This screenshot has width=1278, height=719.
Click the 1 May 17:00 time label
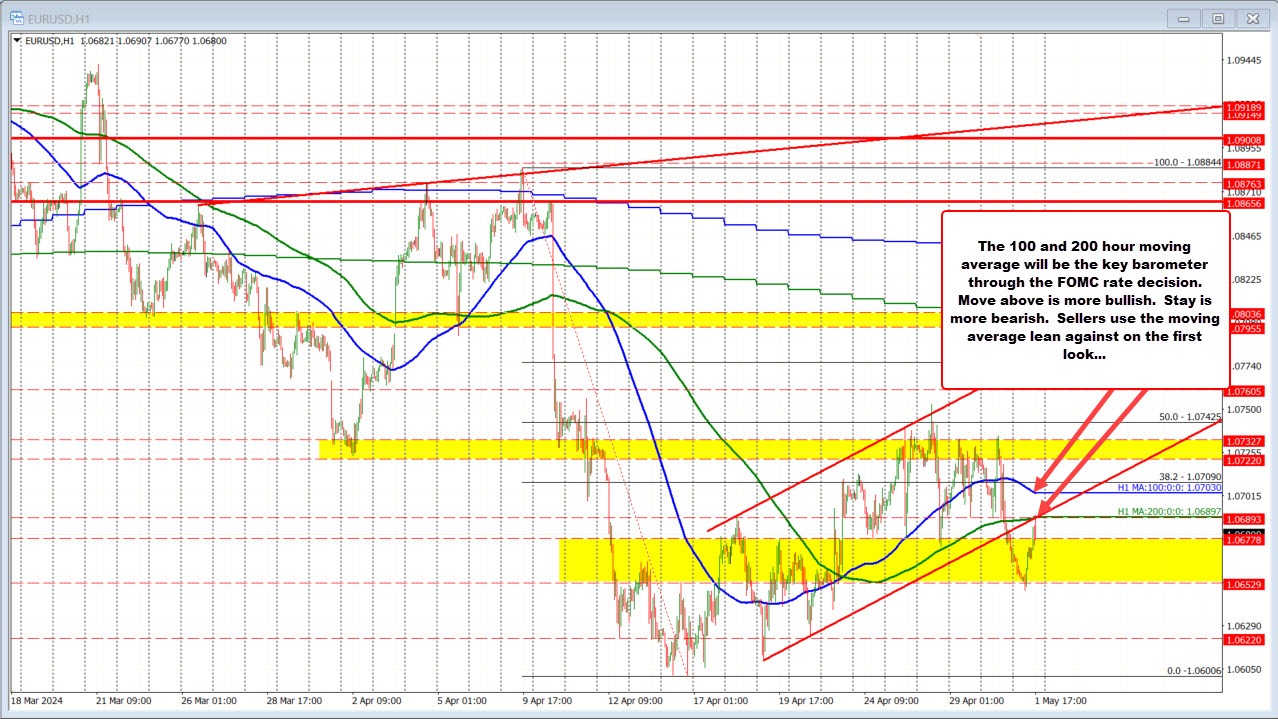click(1058, 701)
